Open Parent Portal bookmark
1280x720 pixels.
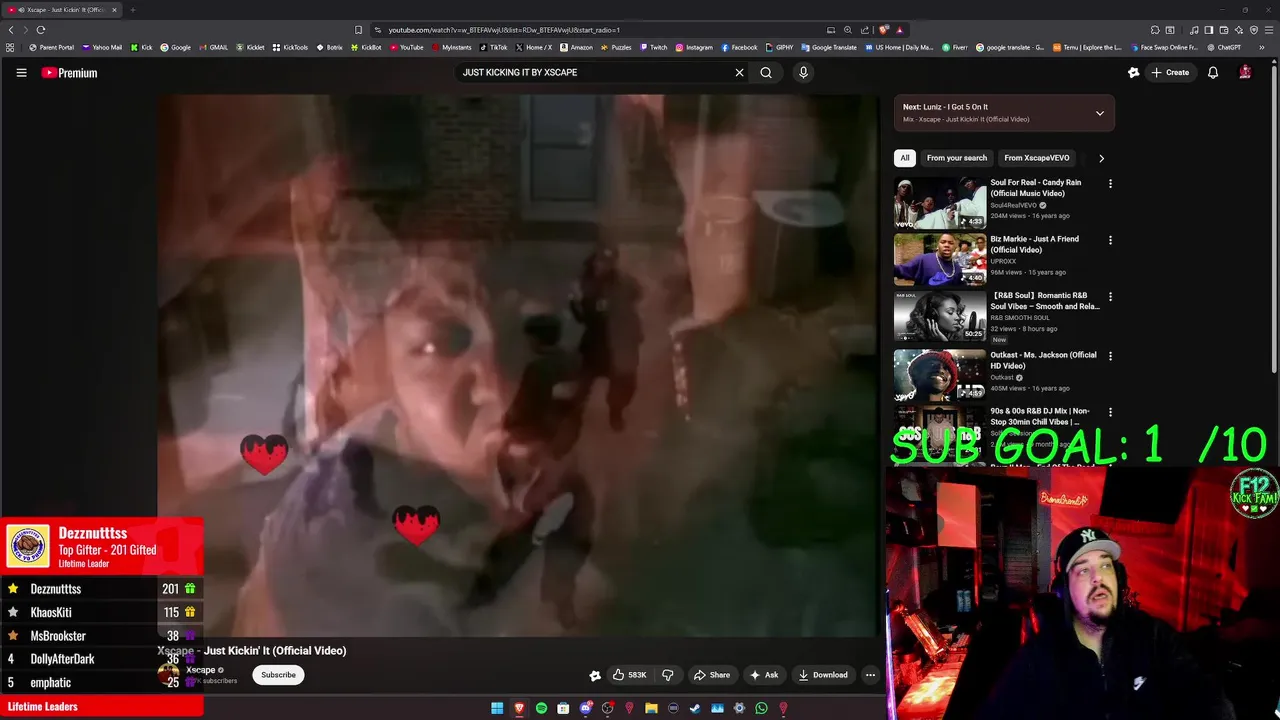coord(52,47)
